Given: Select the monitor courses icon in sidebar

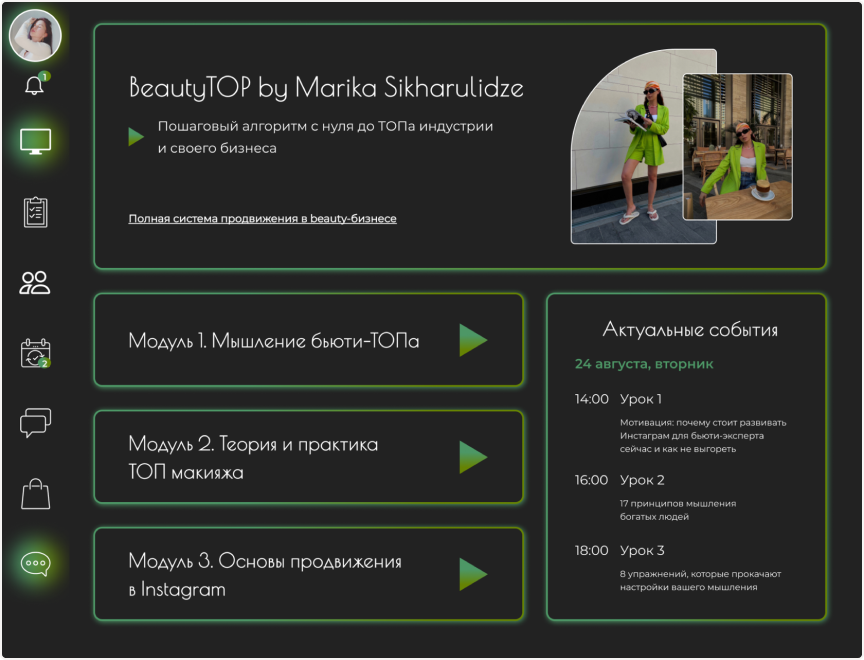Looking at the screenshot, I should click(36, 142).
